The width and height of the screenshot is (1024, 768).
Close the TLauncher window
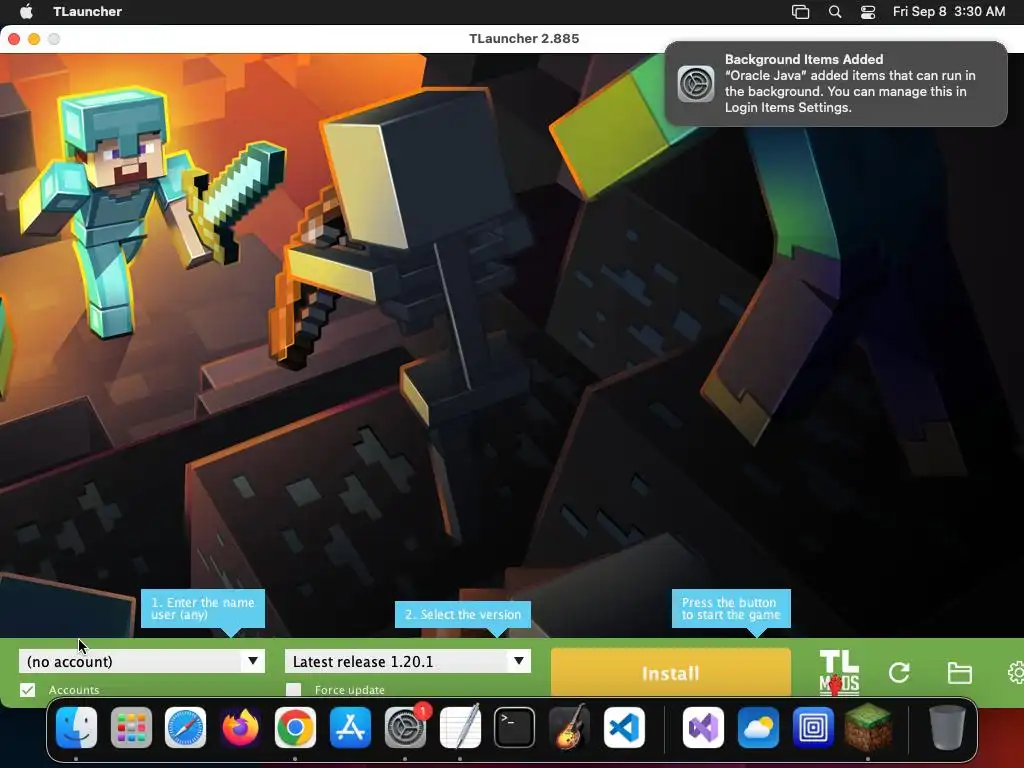click(x=14, y=39)
